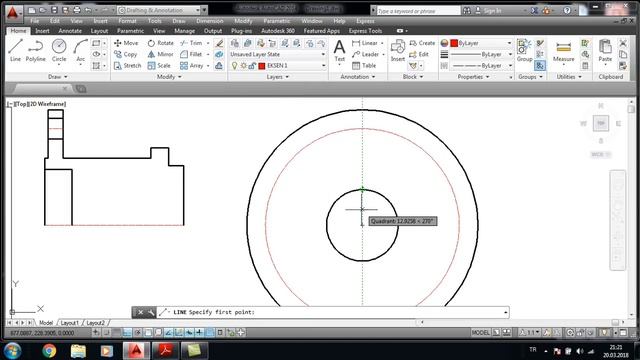Viewport: 640px width, 360px height.
Task: Select the Polyline tool
Action: [36, 51]
